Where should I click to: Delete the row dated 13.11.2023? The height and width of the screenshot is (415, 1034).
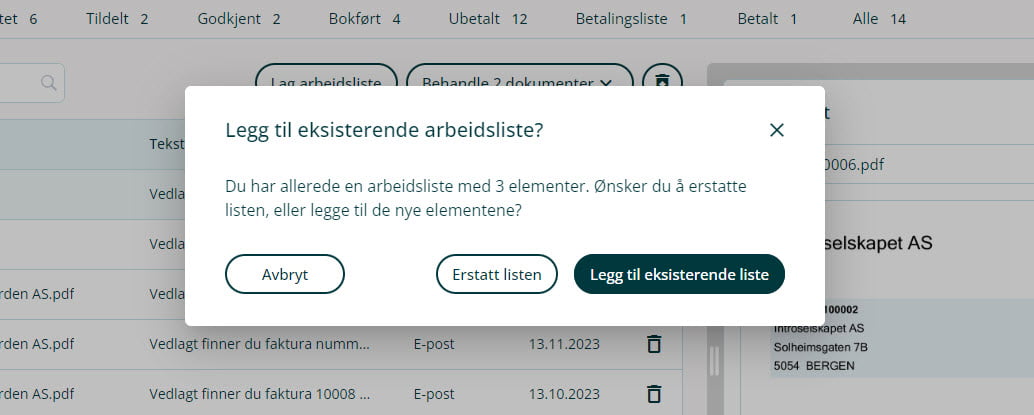click(654, 344)
